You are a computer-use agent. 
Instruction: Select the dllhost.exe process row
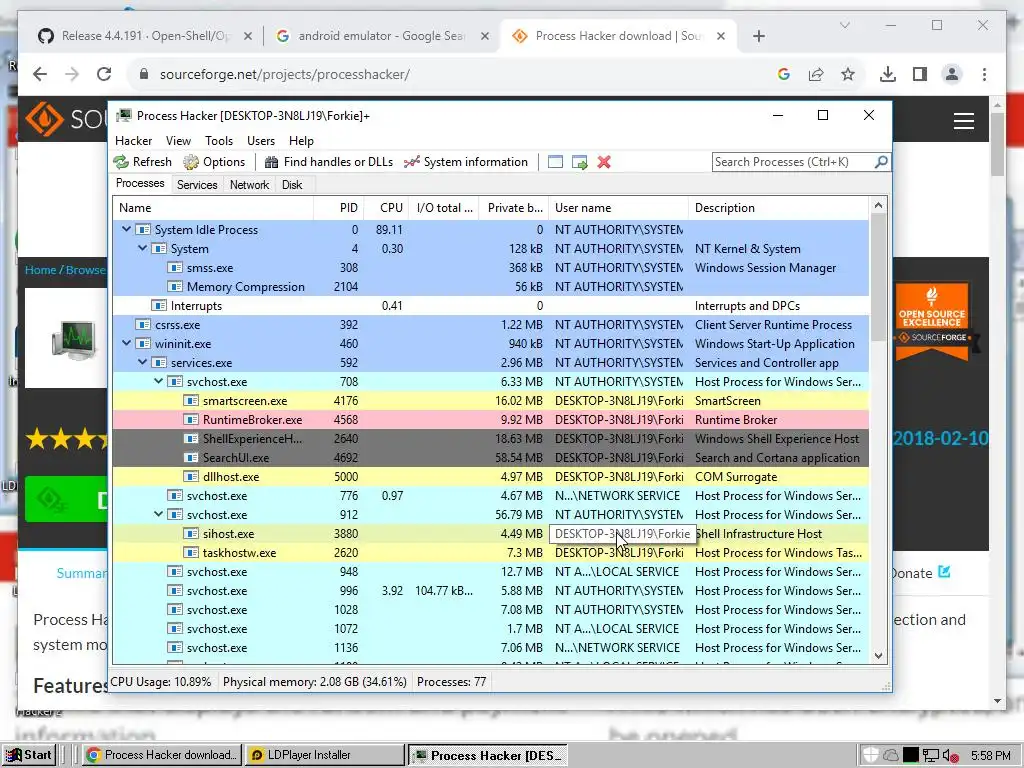pos(490,477)
